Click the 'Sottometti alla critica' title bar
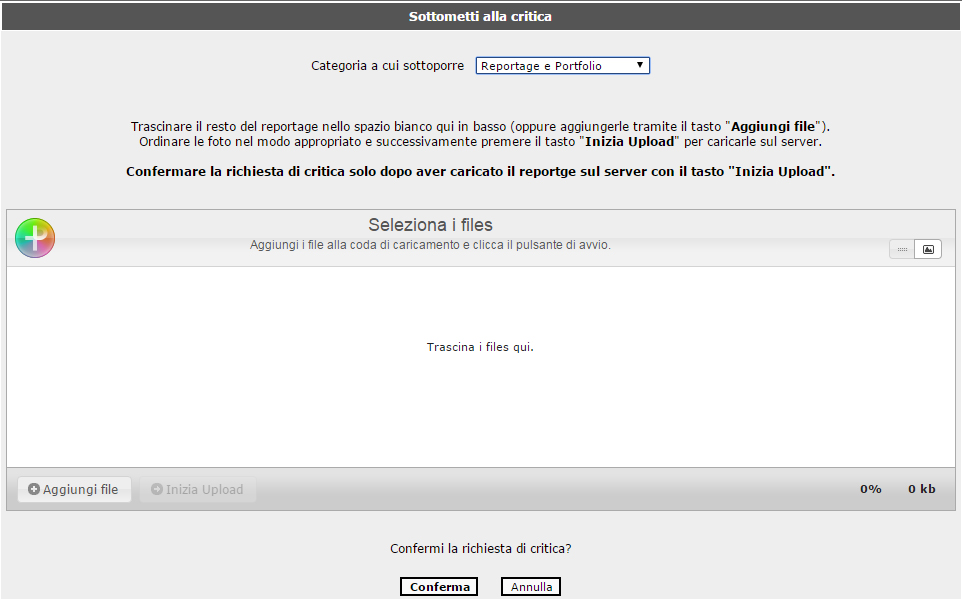The width and height of the screenshot is (966, 599). [x=480, y=17]
